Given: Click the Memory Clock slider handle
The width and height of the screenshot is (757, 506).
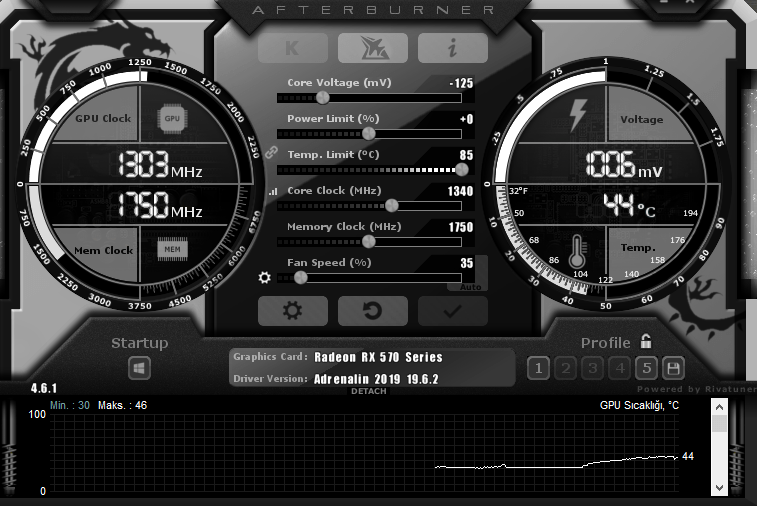Looking at the screenshot, I should [368, 241].
